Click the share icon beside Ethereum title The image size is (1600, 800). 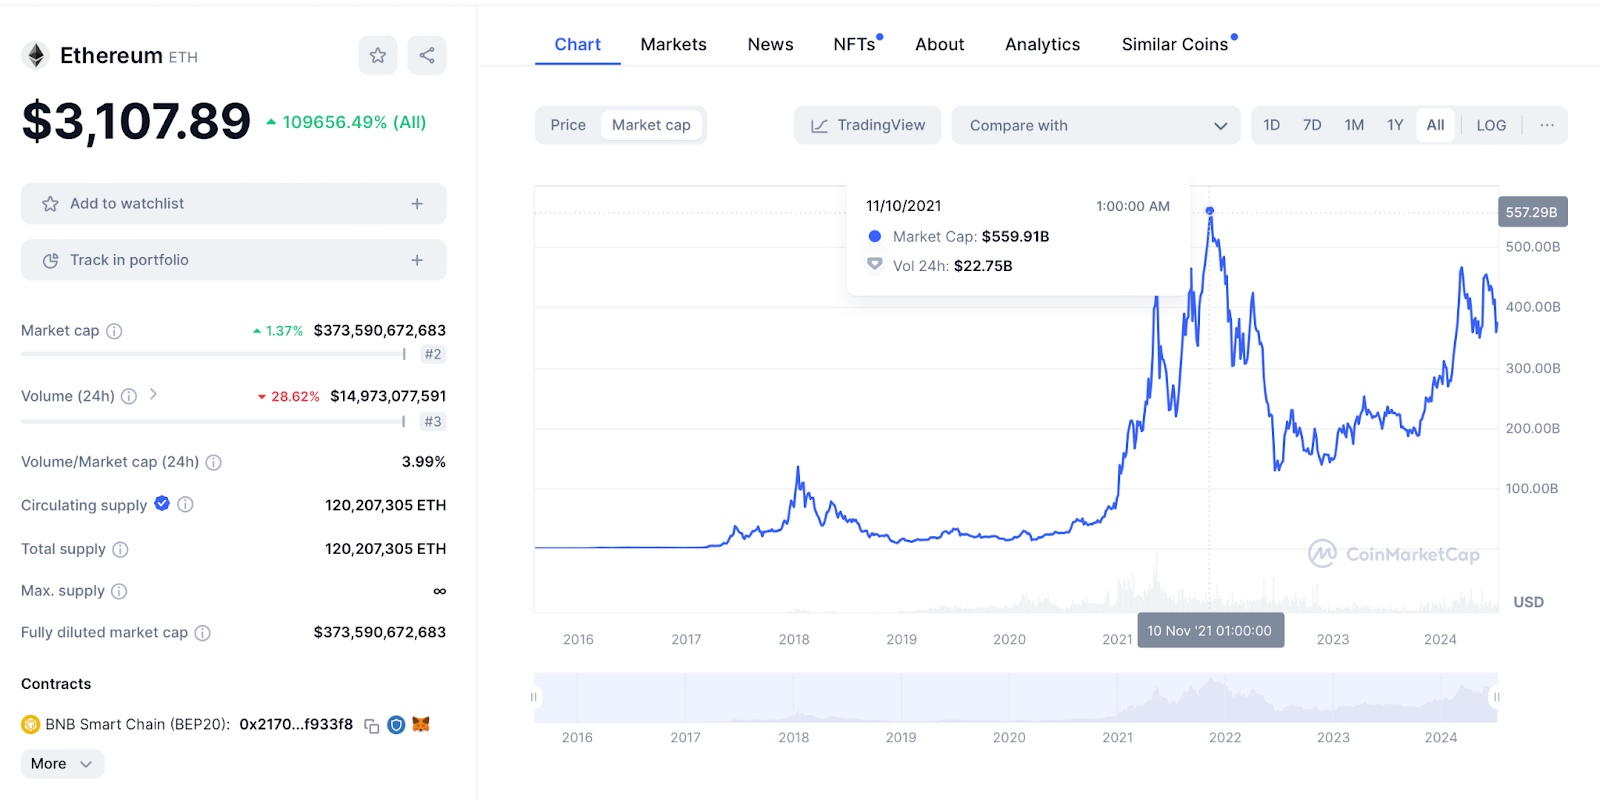[427, 56]
